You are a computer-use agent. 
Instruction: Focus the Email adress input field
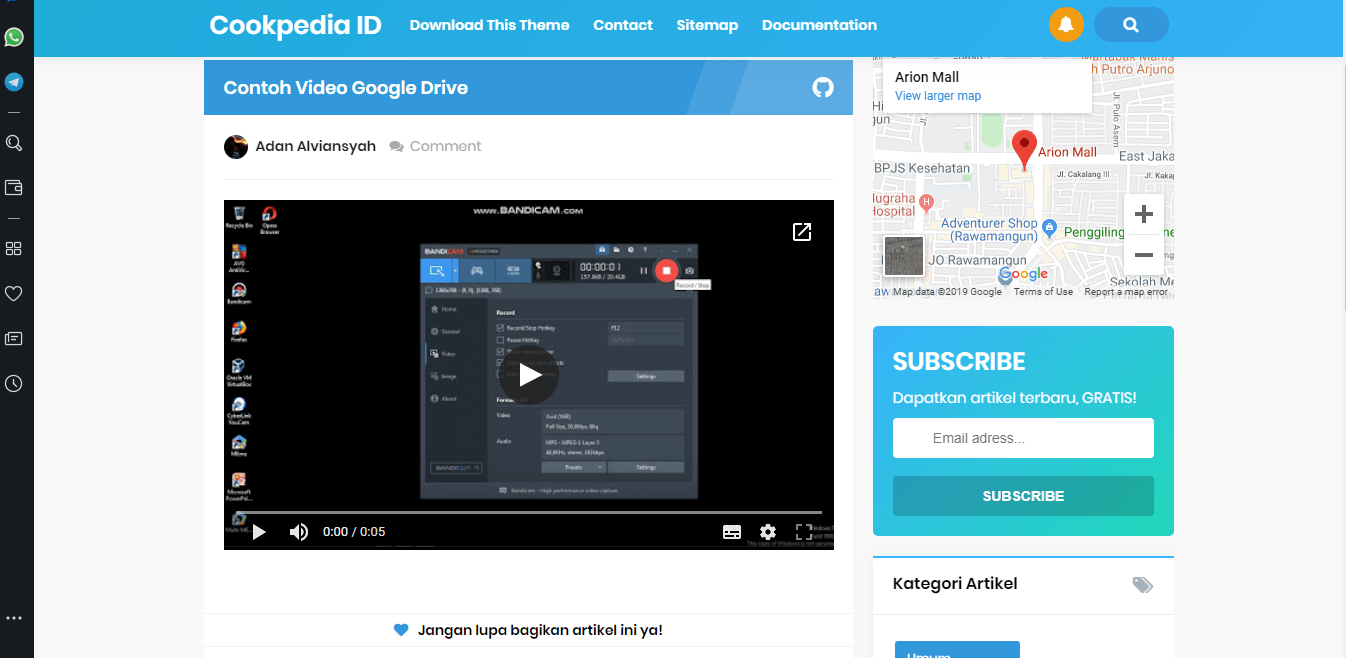coord(1023,438)
